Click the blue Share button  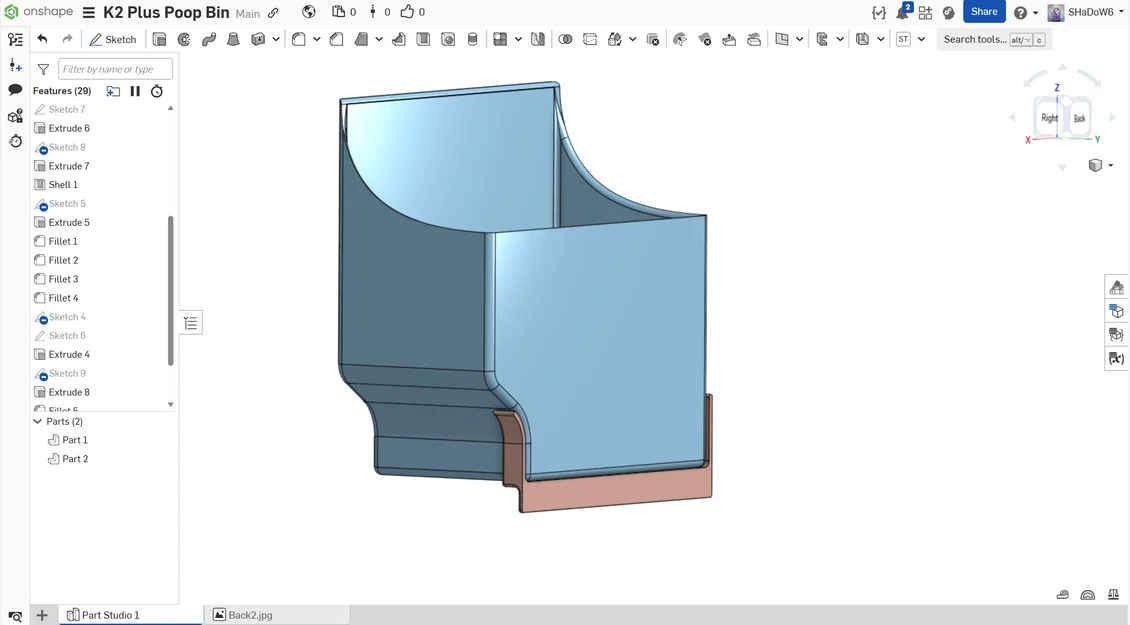pyautogui.click(x=984, y=12)
